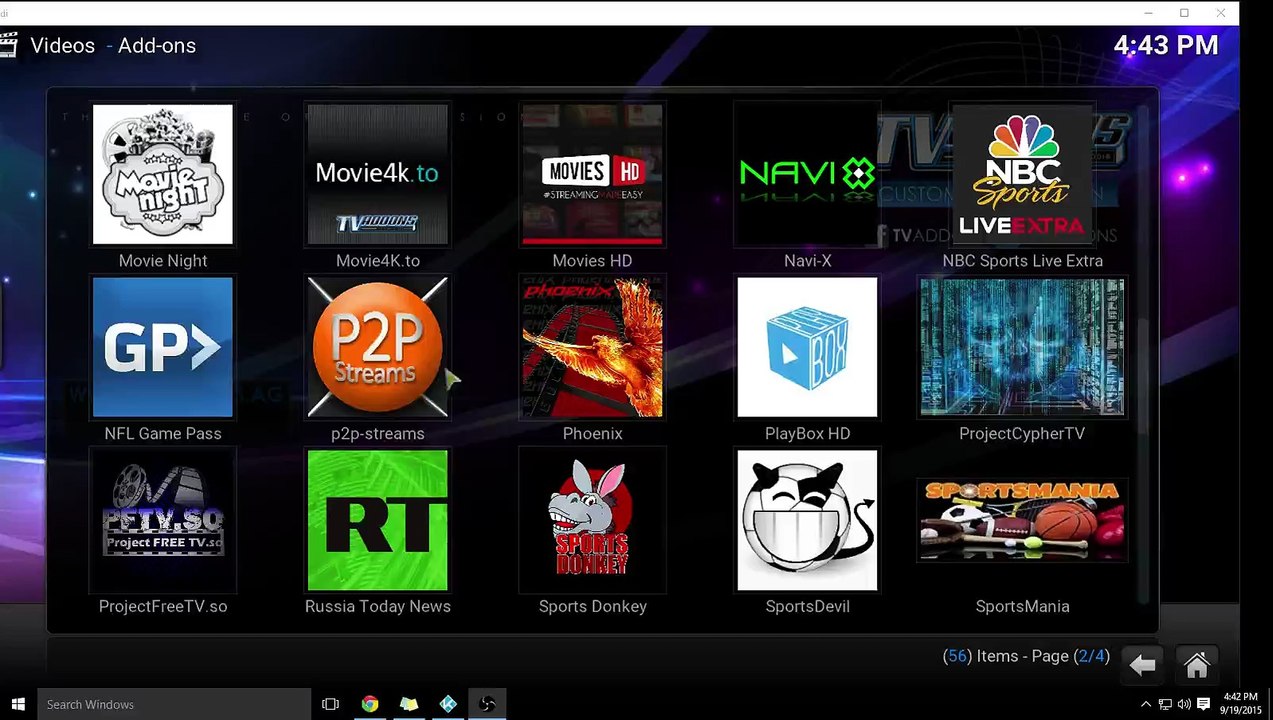This screenshot has width=1273, height=720.
Task: Select the Russia Today News label
Action: click(x=377, y=606)
